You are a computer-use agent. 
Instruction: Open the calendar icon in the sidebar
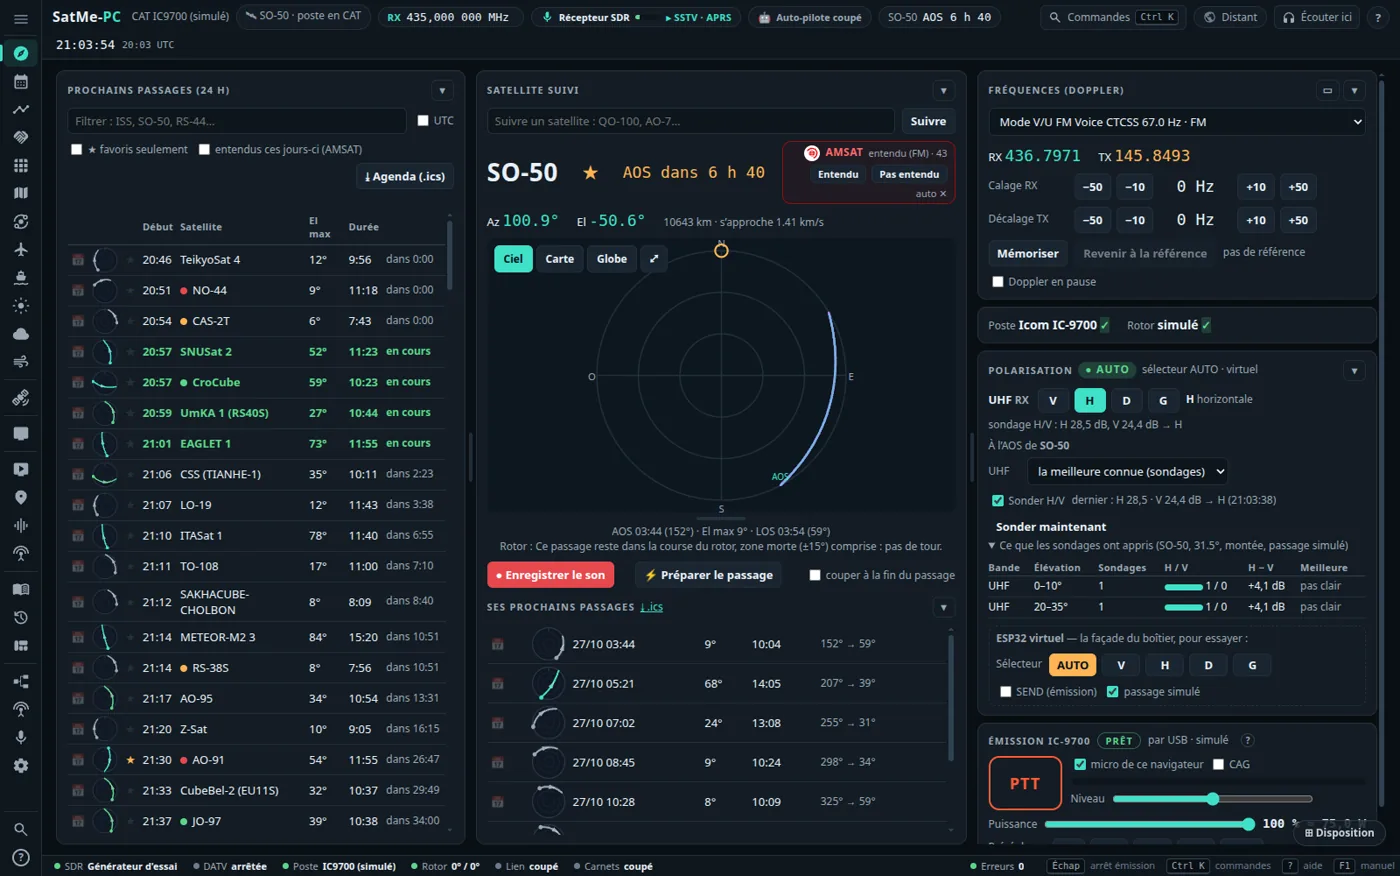(20, 82)
